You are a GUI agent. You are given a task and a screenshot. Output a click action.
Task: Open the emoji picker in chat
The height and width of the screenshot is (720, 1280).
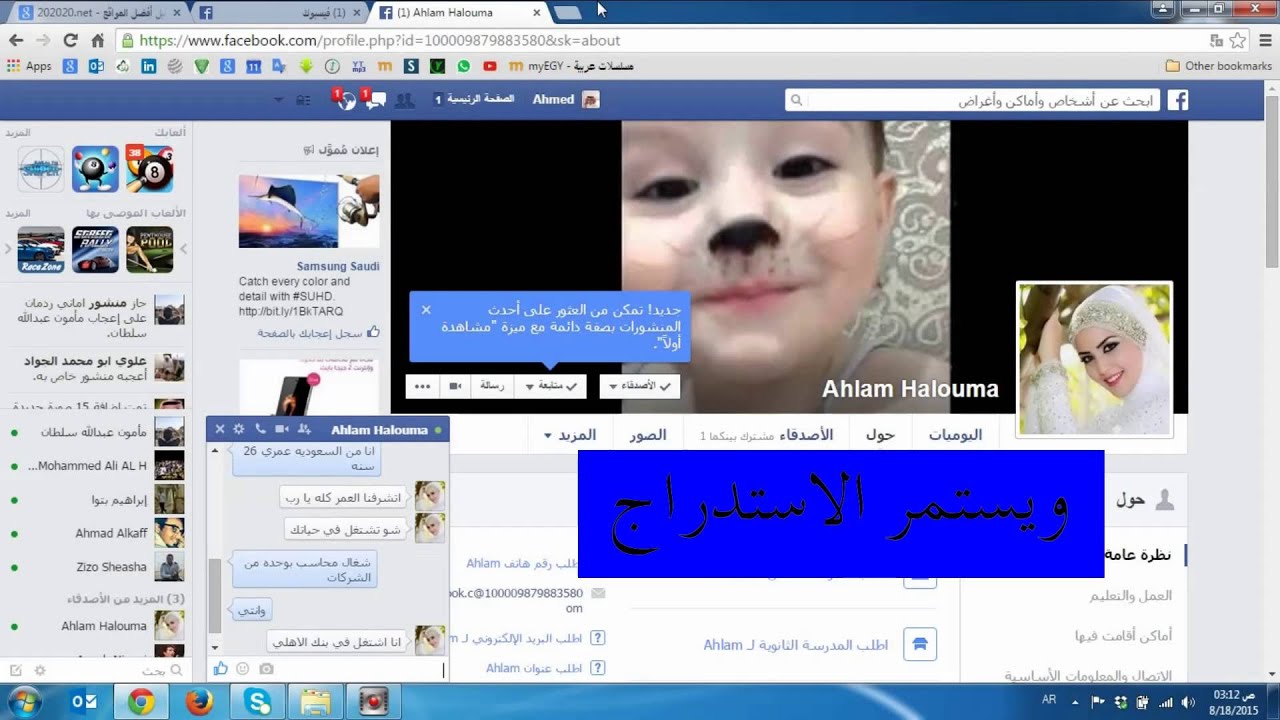(x=243, y=669)
